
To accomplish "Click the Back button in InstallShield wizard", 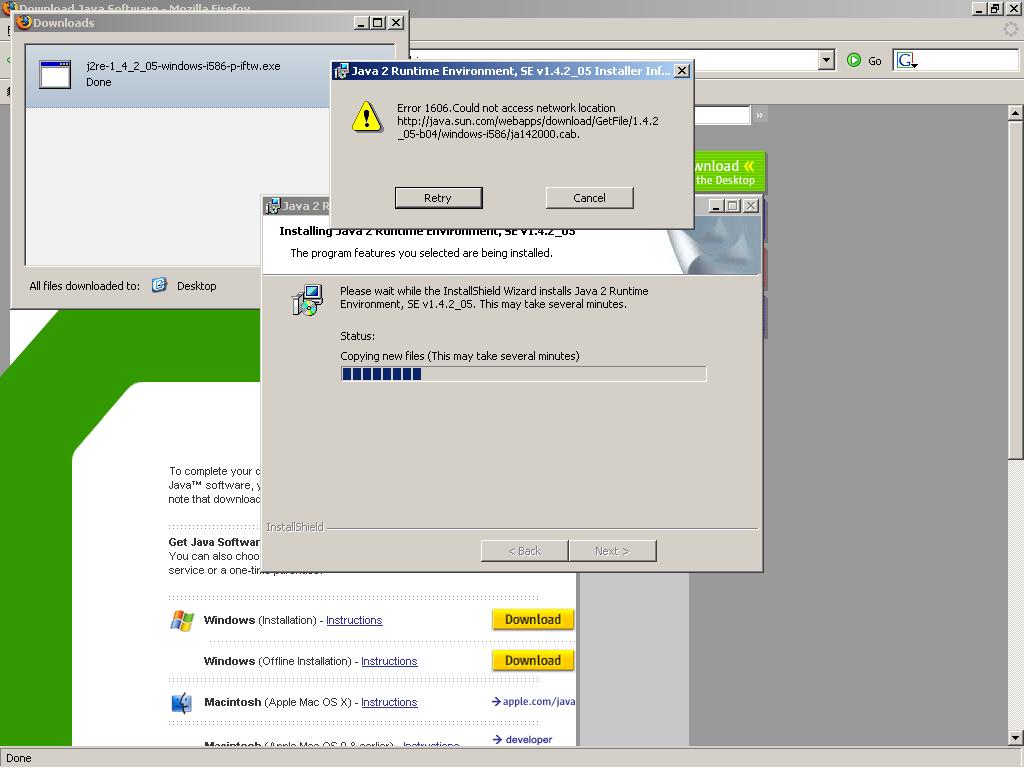I will pyautogui.click(x=524, y=551).
